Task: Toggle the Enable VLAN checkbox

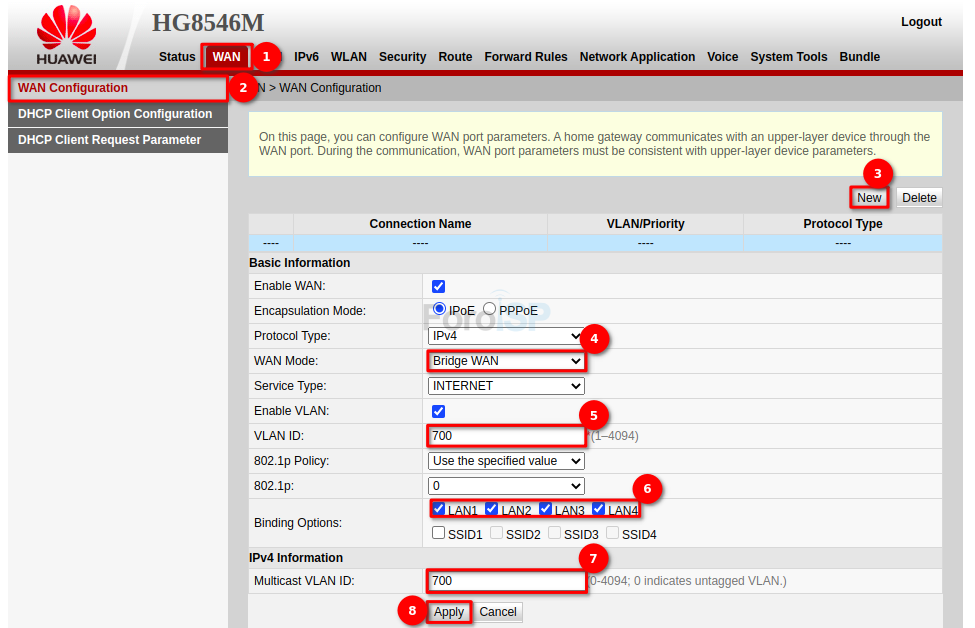Action: tap(438, 411)
